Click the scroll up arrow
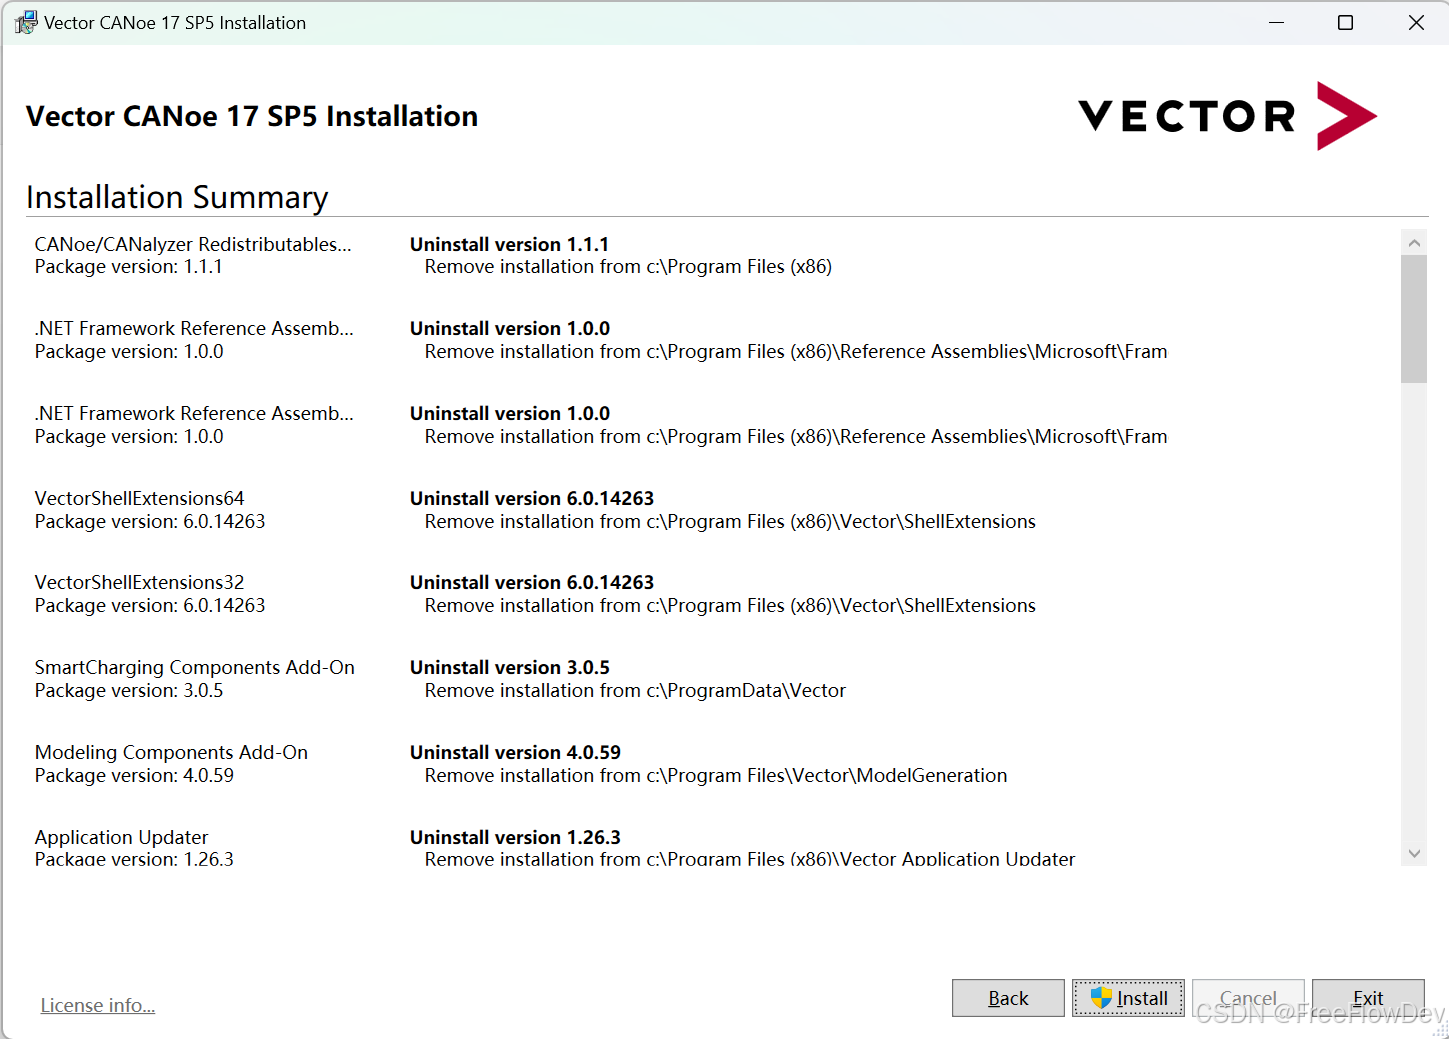Viewport: 1449px width, 1039px height. point(1414,242)
